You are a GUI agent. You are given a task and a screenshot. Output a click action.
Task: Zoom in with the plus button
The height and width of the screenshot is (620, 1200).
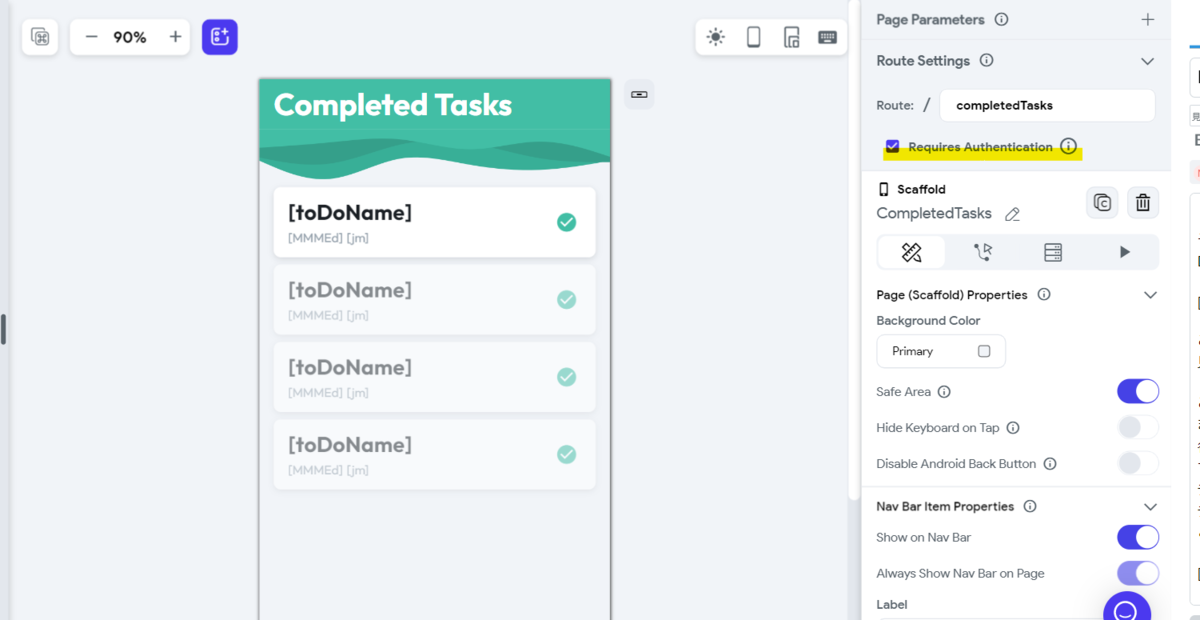(x=175, y=37)
